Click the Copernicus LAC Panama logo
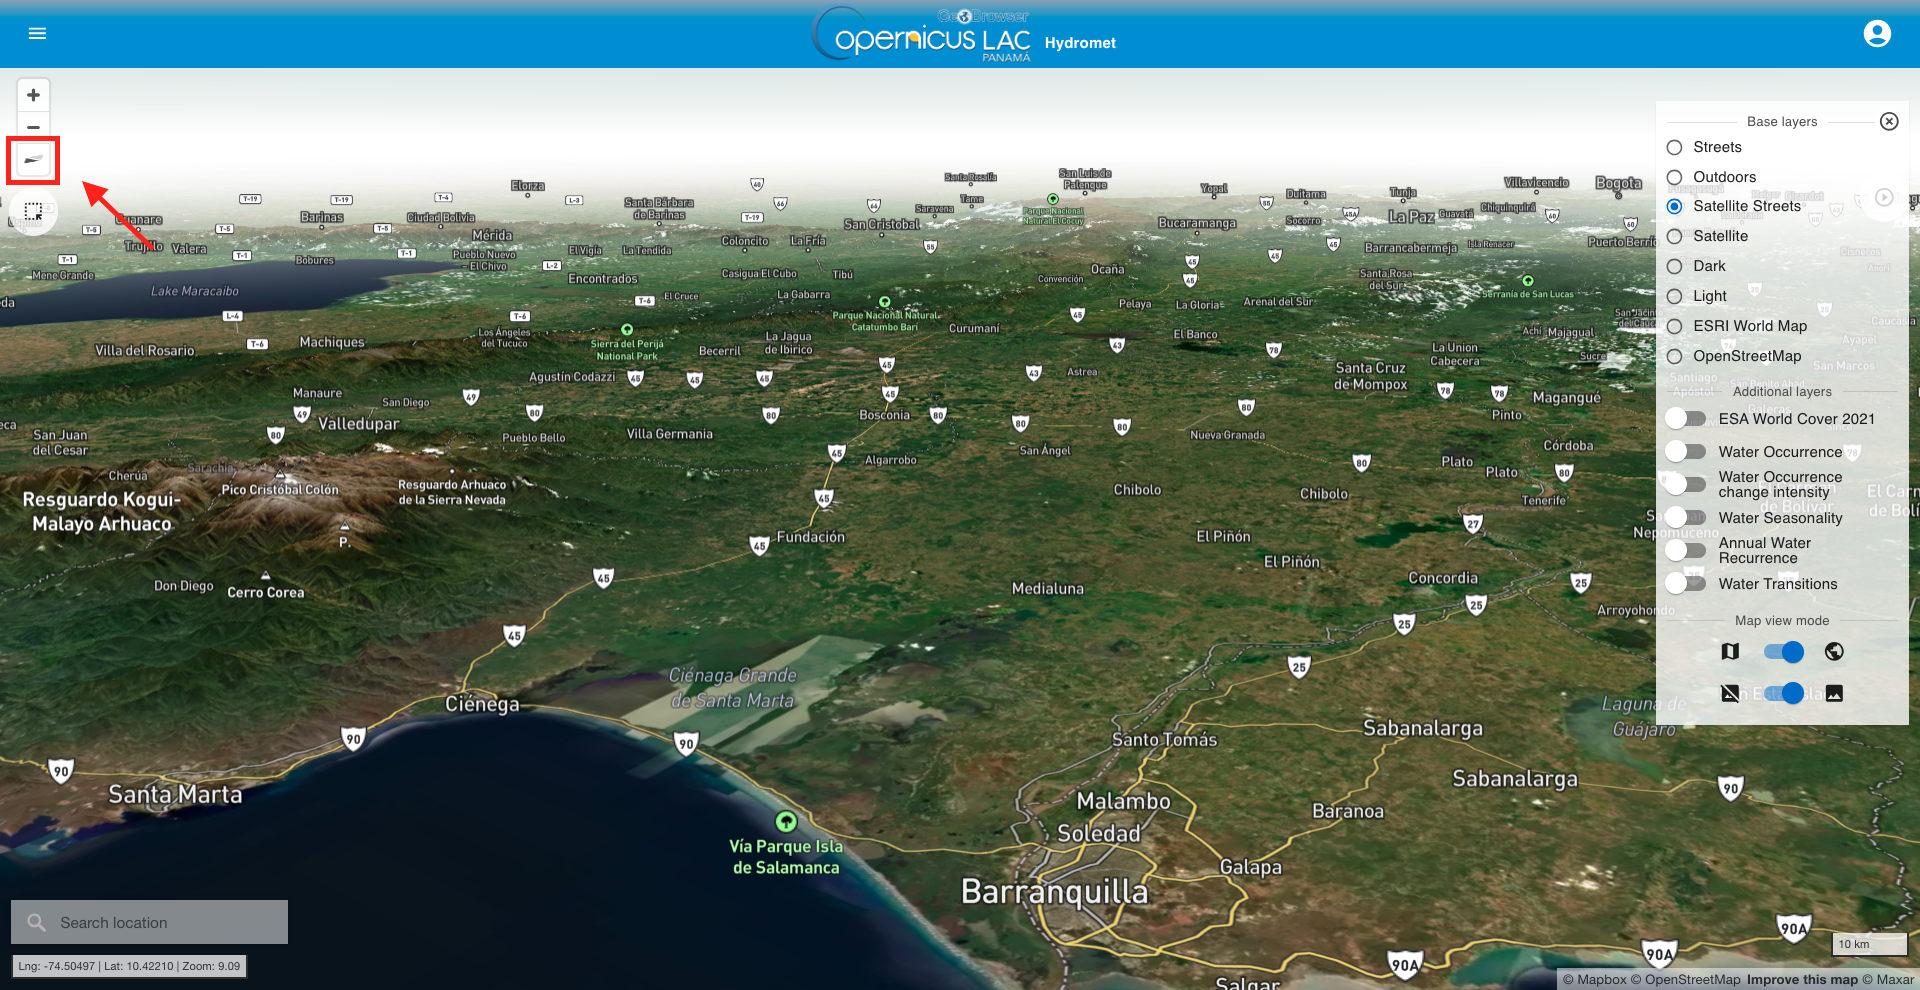Screen dimensions: 1920x990 (x=922, y=35)
